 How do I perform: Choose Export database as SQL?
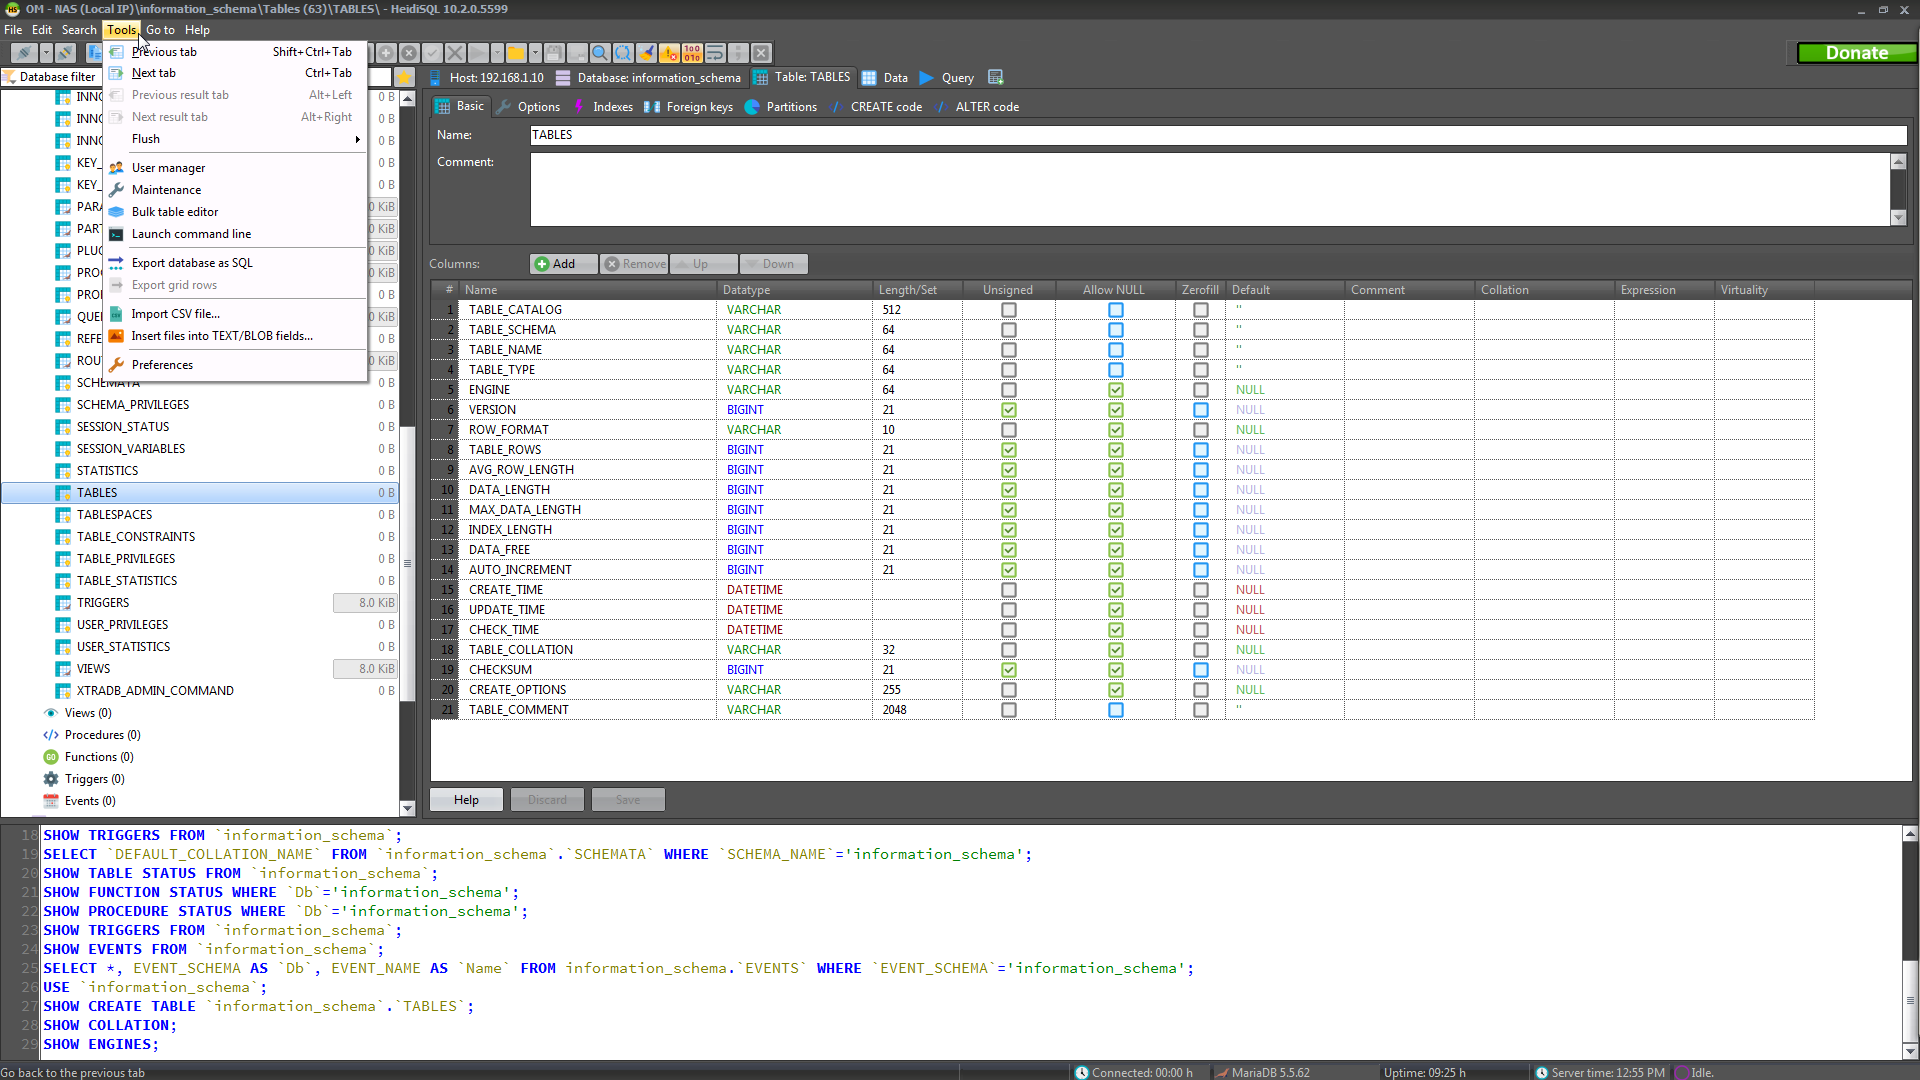[192, 263]
